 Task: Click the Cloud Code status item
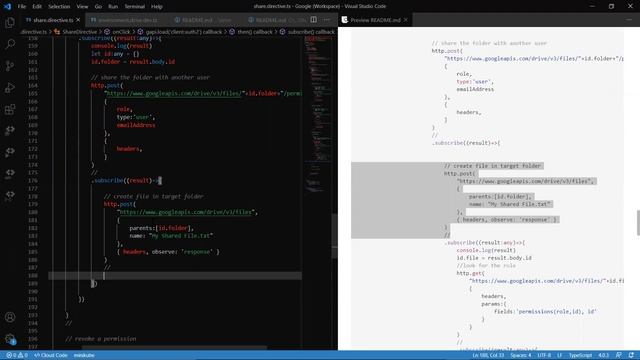(x=51, y=355)
